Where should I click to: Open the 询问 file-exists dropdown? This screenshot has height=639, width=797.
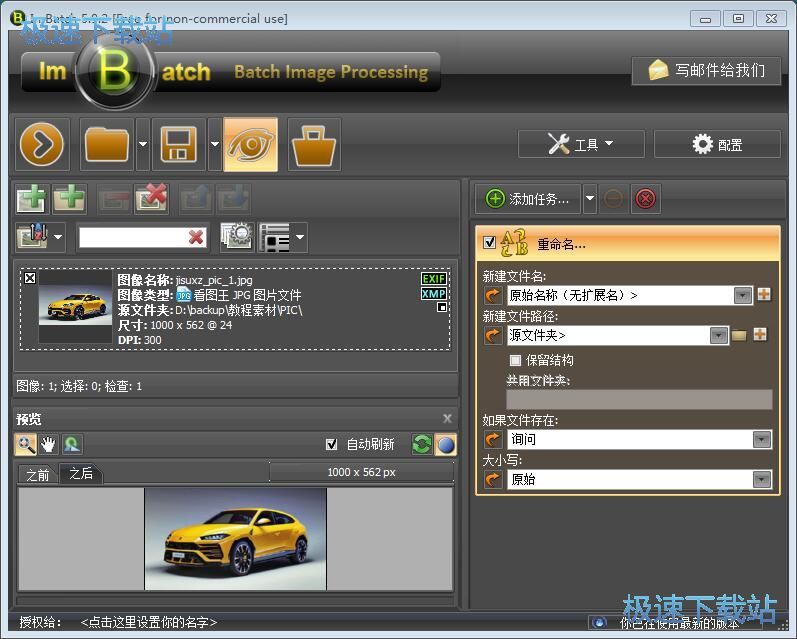762,439
